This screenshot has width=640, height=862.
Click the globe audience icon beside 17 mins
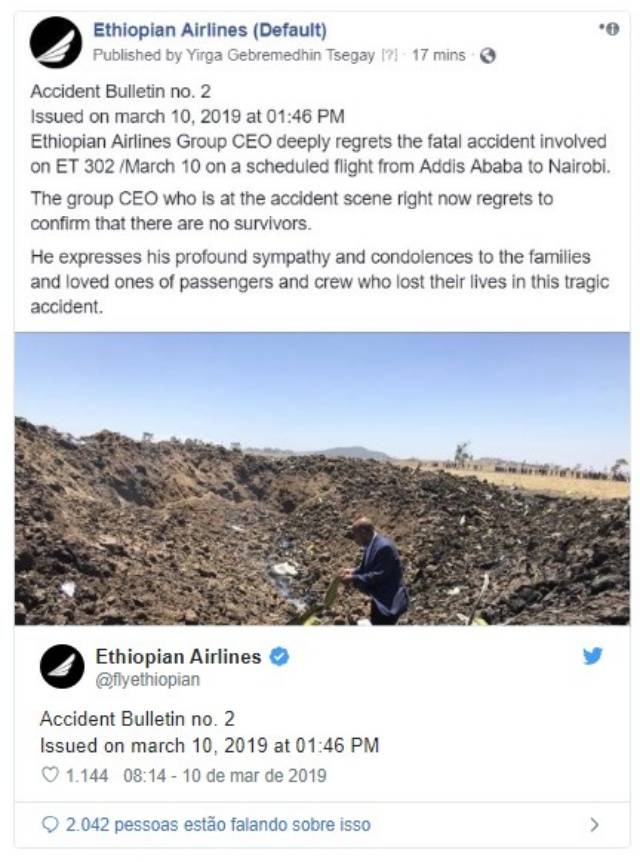pyautogui.click(x=487, y=56)
